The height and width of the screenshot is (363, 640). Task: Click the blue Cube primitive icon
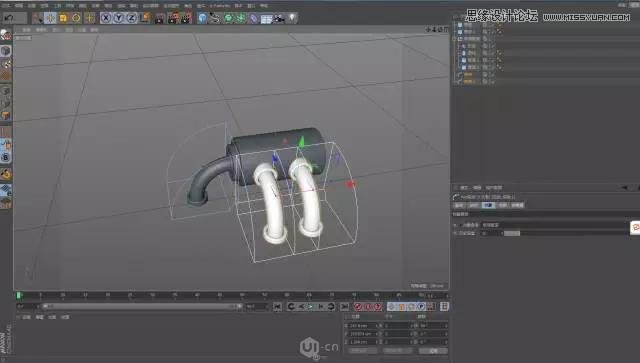tap(202, 18)
